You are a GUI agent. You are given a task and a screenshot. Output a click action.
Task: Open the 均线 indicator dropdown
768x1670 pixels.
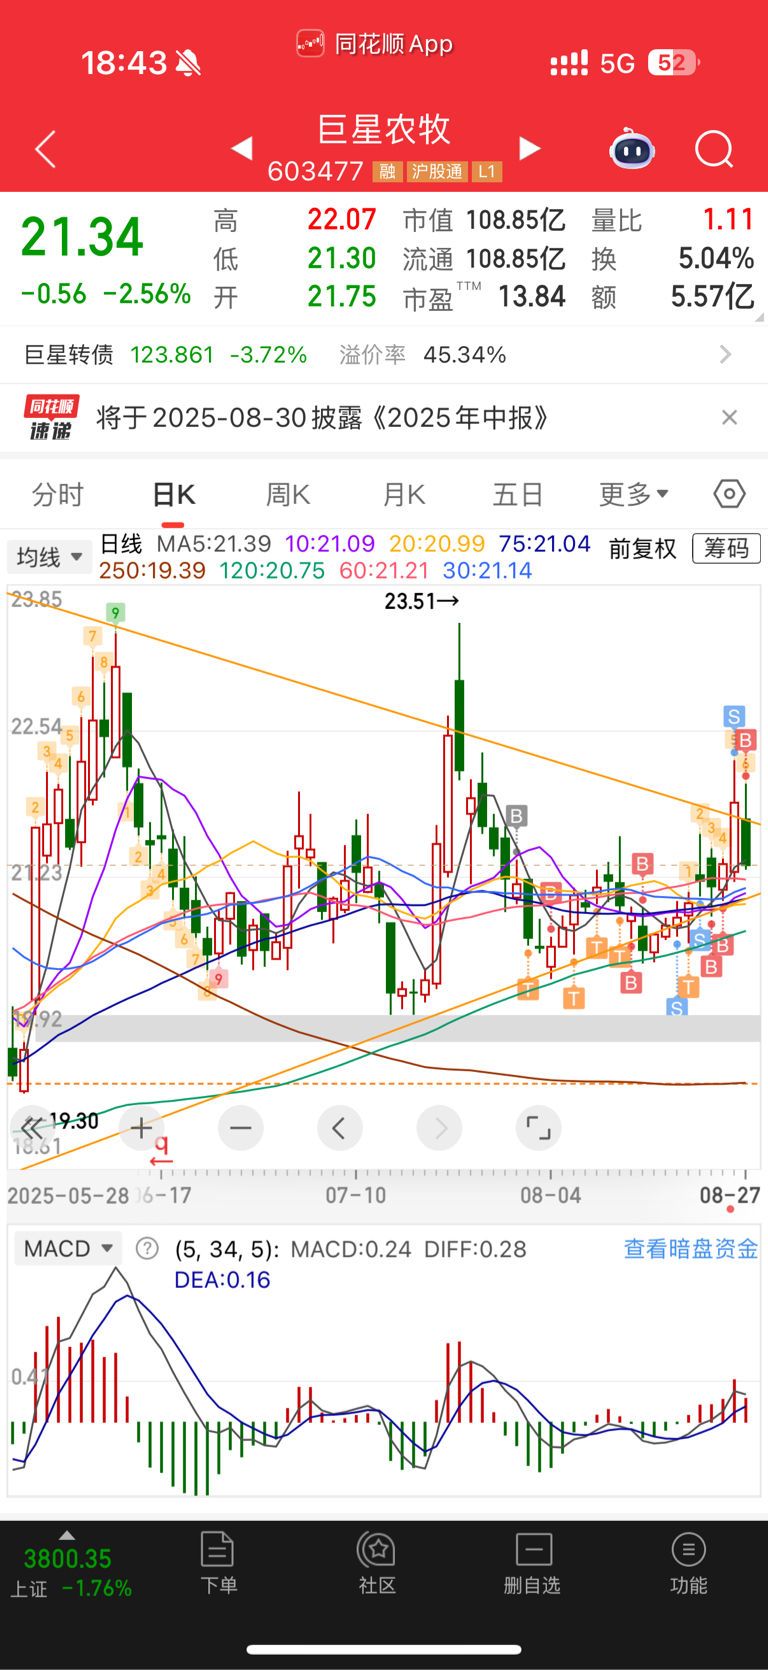tap(49, 557)
